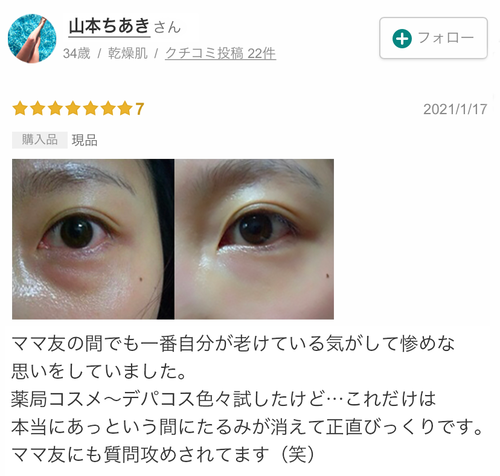The height and width of the screenshot is (476, 500).
Task: Open the right eye photo
Action: coord(254,239)
